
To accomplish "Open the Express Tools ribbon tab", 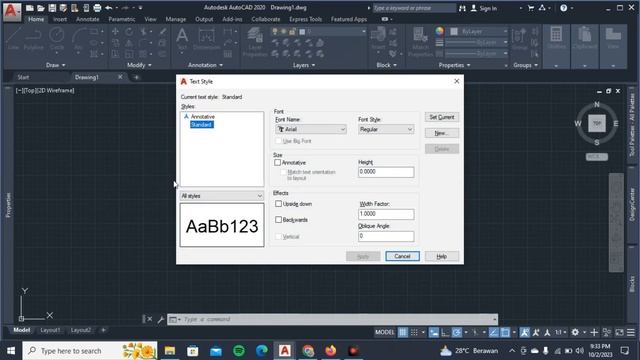I will coord(305,19).
